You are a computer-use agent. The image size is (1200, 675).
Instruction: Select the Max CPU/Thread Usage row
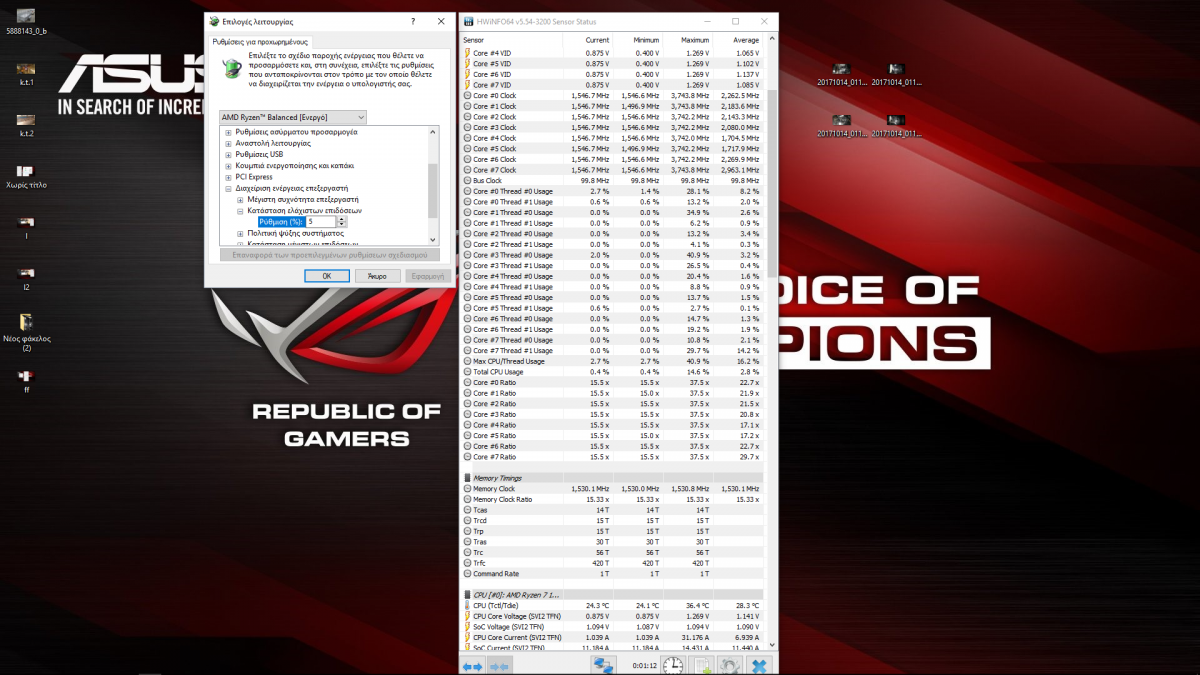click(612, 361)
